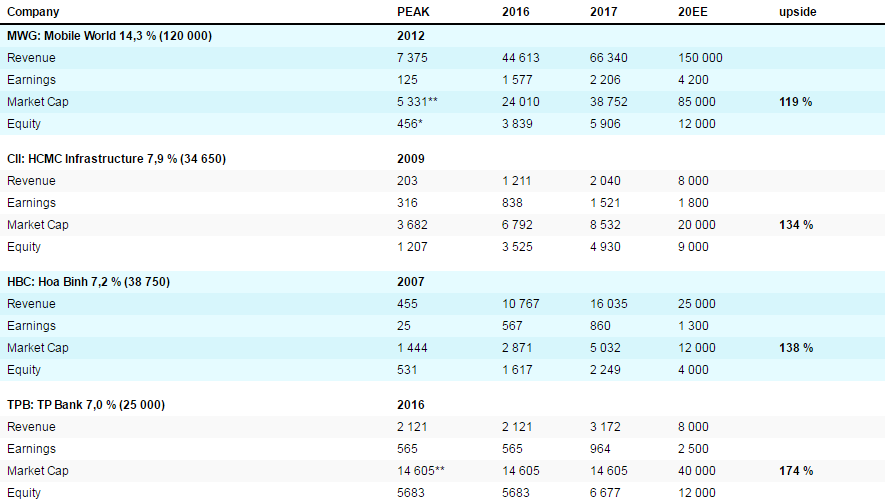Select the 5 331** market cap cell
Image resolution: width=891 pixels, height=500 pixels.
point(418,102)
